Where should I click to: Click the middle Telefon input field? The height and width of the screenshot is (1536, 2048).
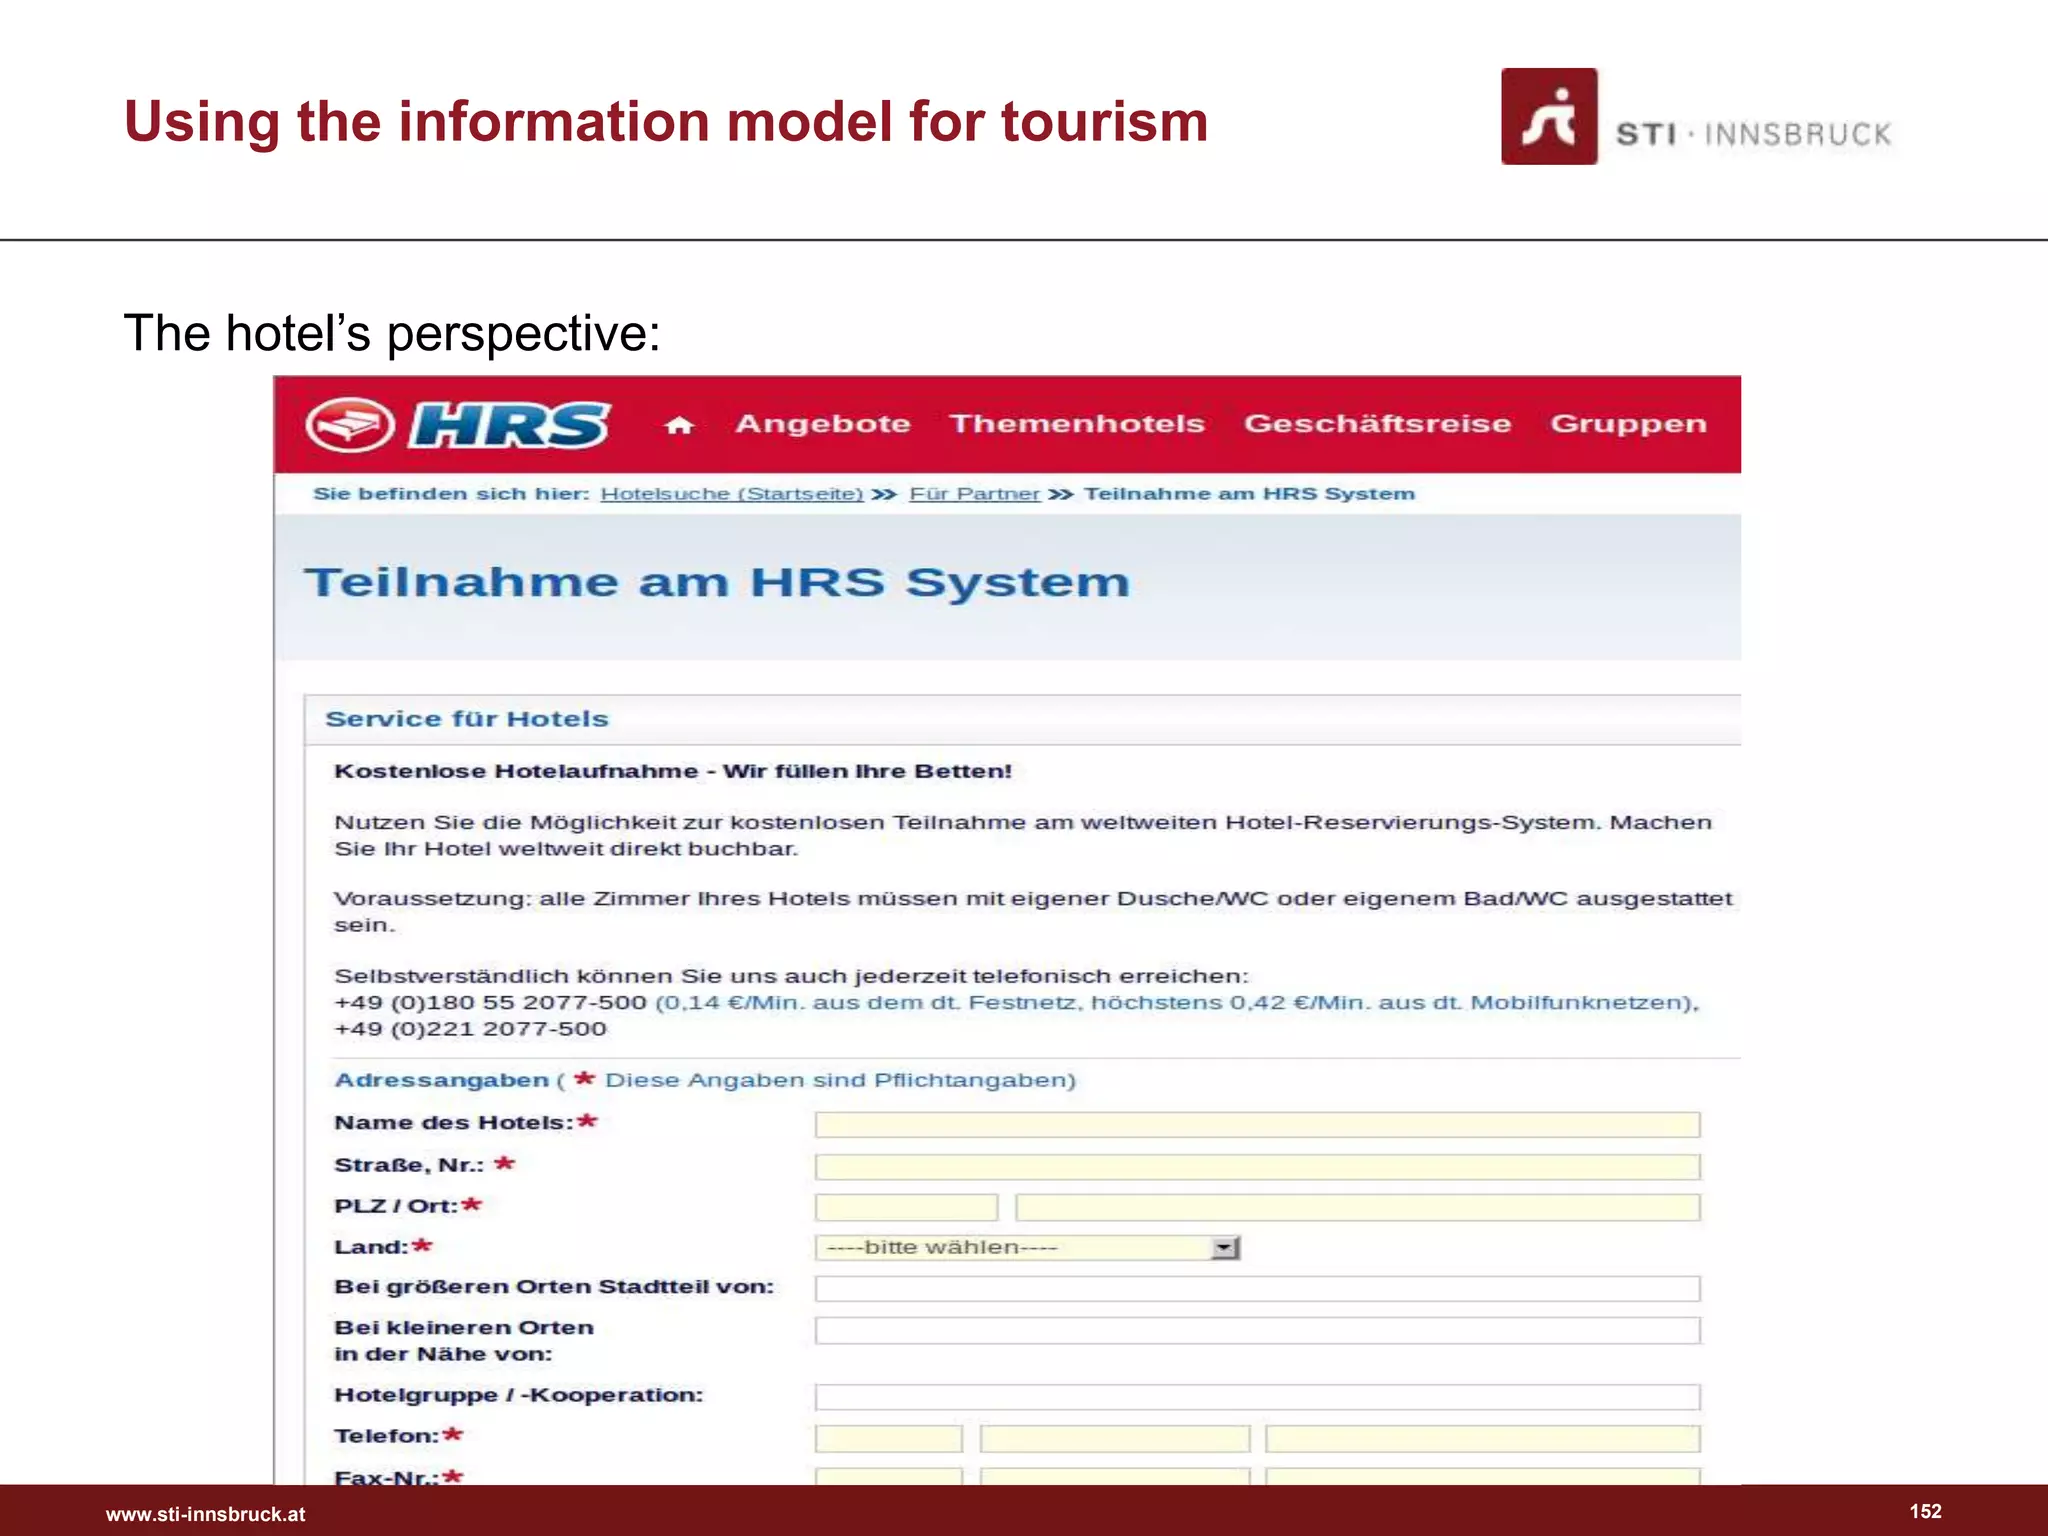coord(1115,1439)
